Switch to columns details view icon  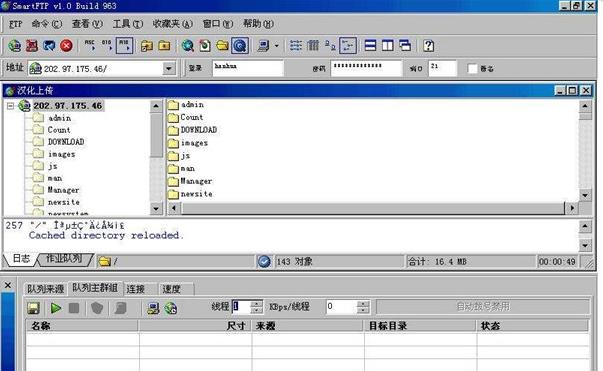coord(313,46)
